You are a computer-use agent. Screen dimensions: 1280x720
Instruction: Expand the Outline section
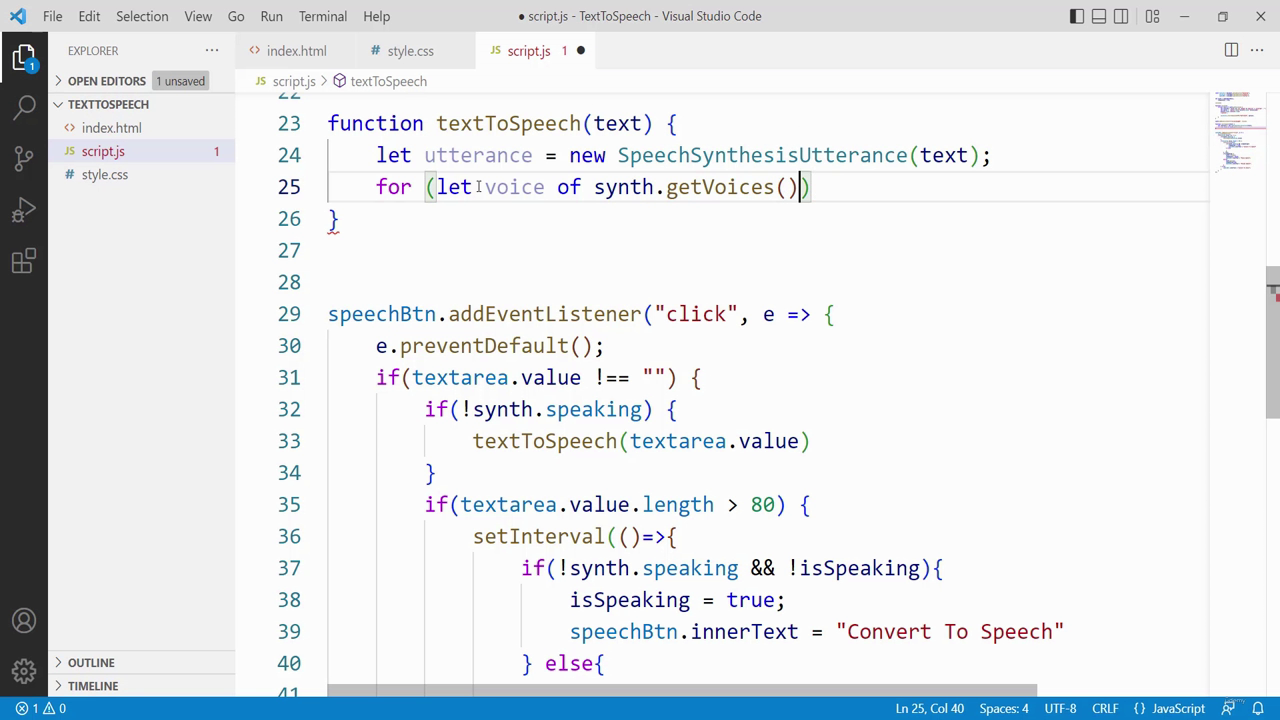141,662
